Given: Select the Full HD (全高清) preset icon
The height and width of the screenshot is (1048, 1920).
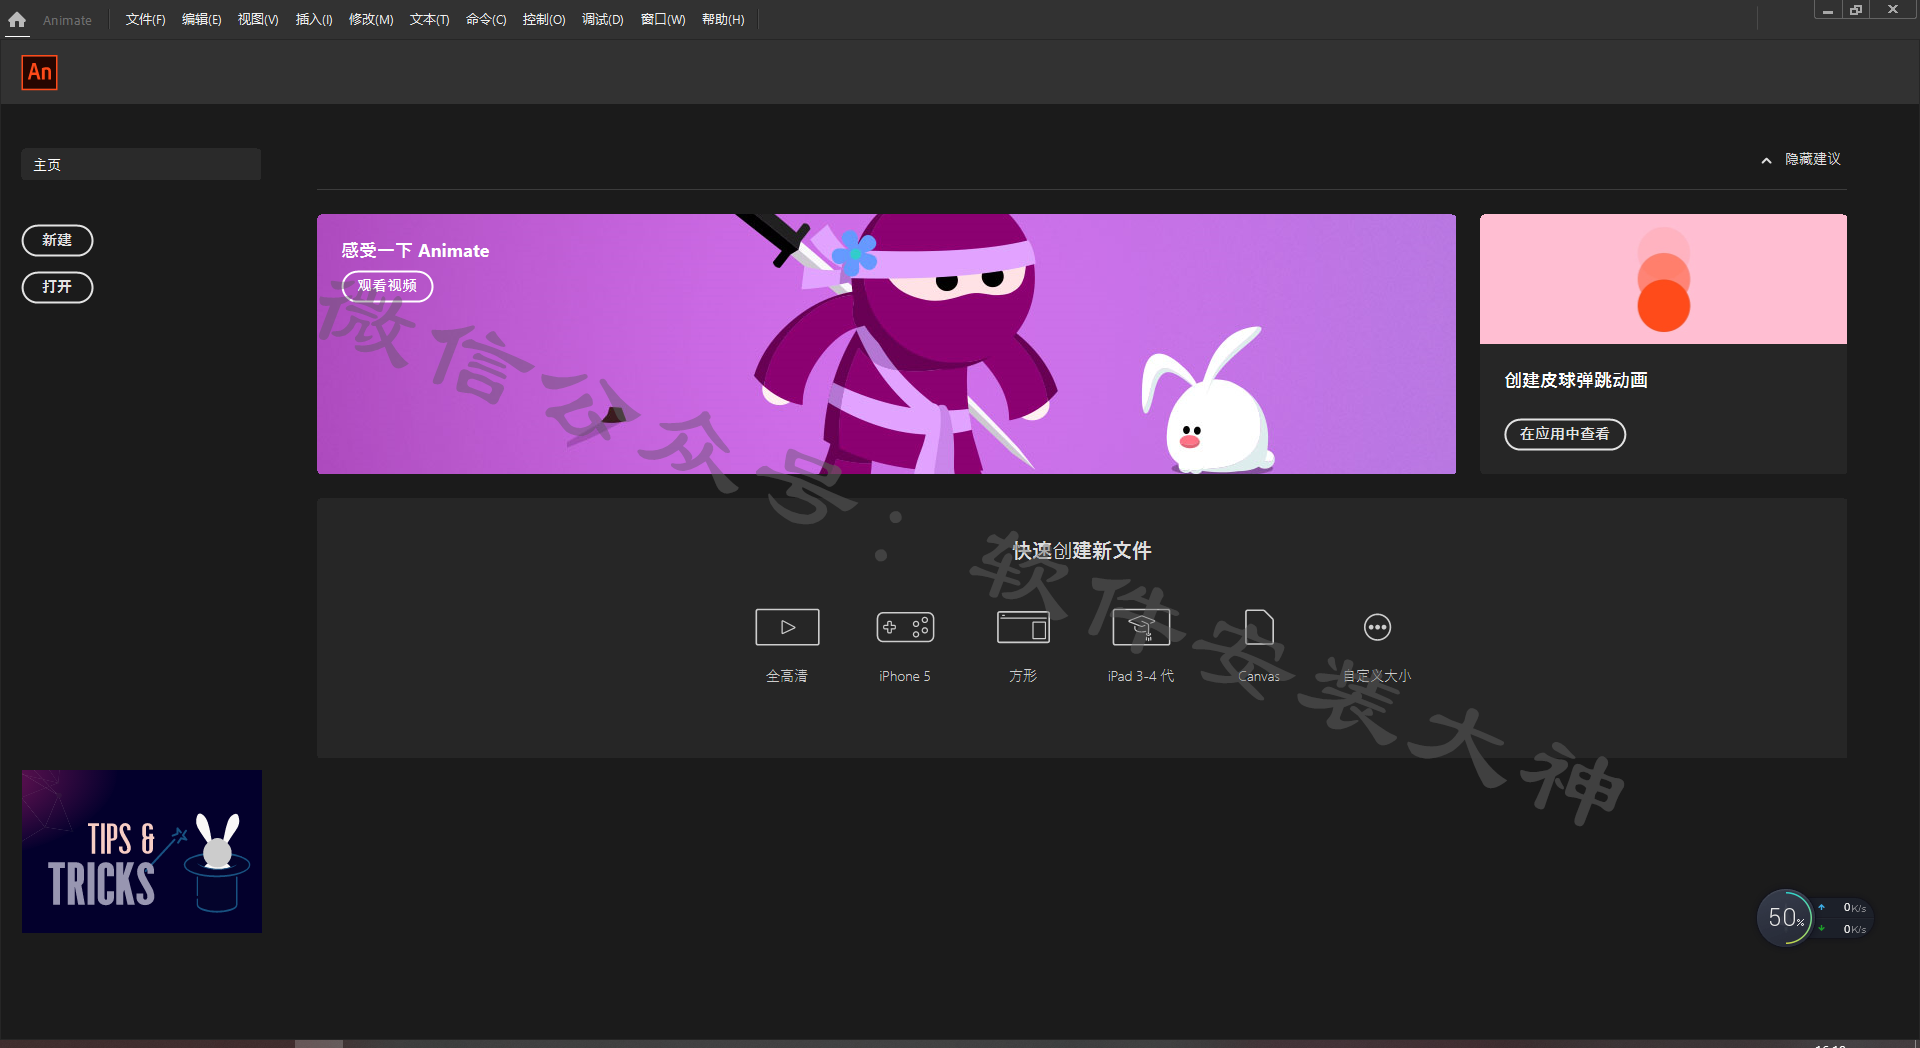Looking at the screenshot, I should [x=787, y=627].
